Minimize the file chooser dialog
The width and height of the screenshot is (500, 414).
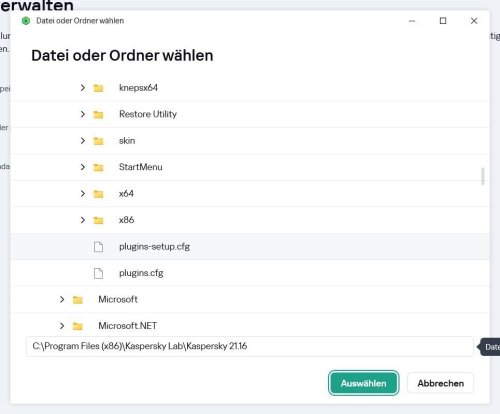click(x=412, y=21)
